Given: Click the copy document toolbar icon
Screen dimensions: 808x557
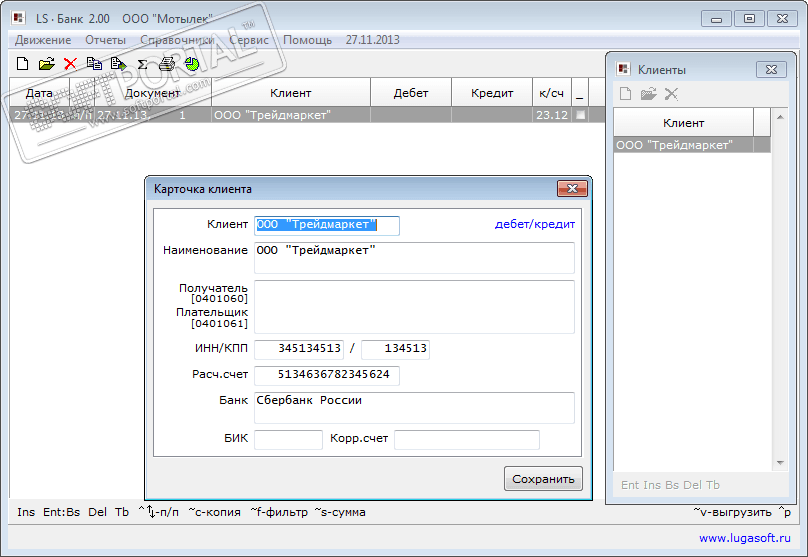Looking at the screenshot, I should (94, 64).
